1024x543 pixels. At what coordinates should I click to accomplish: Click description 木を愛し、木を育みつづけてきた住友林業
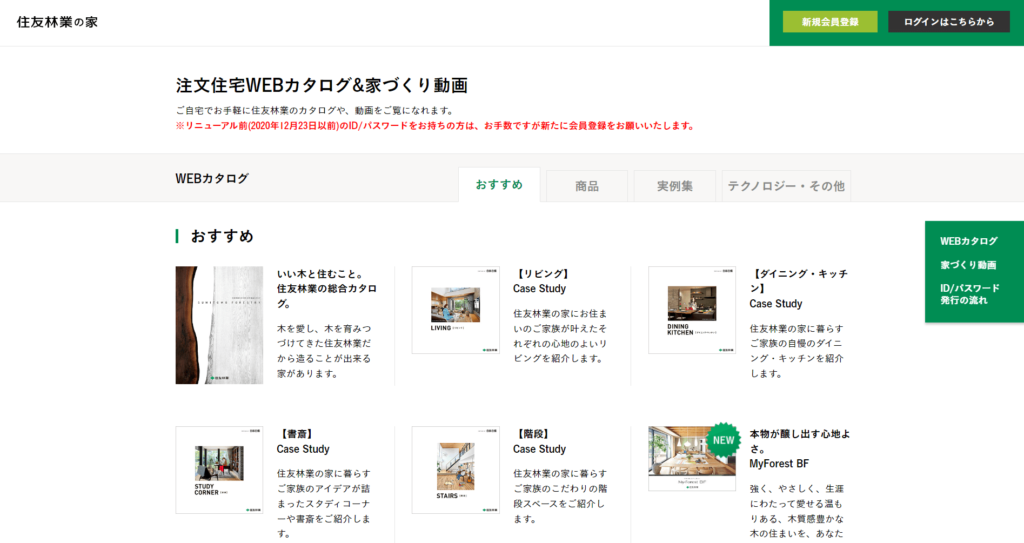(324, 351)
